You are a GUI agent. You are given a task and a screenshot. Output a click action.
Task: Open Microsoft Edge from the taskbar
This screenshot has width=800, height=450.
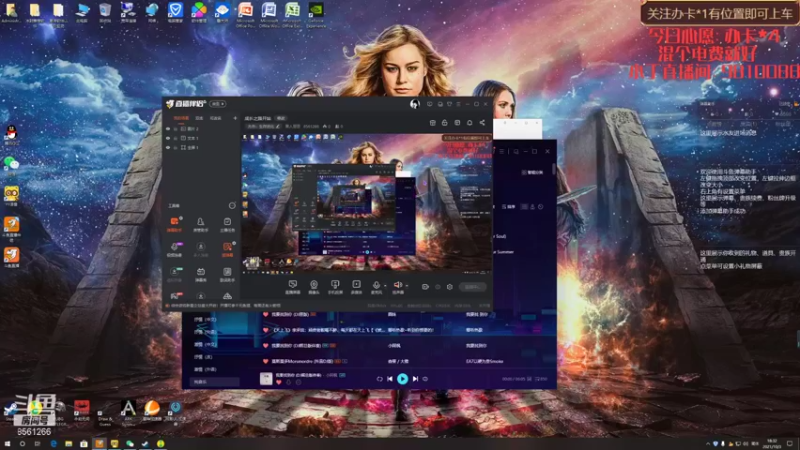[x=54, y=444]
